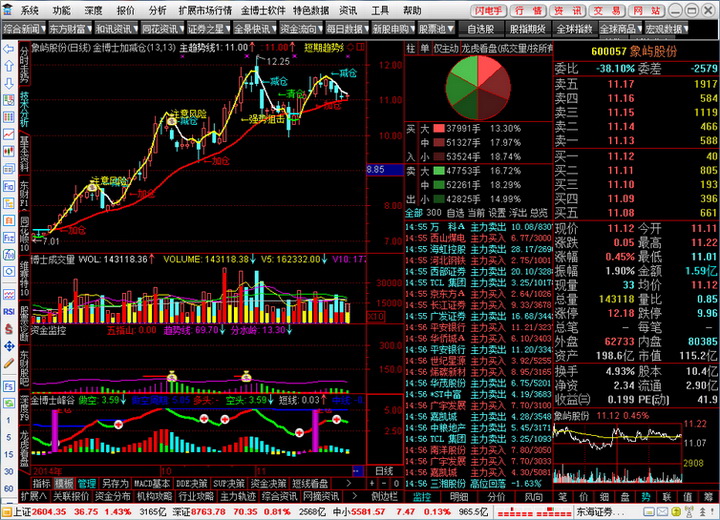This screenshot has height=520, width=720.
Task: Open the 综合新闻 dropdown
Action: [24, 29]
